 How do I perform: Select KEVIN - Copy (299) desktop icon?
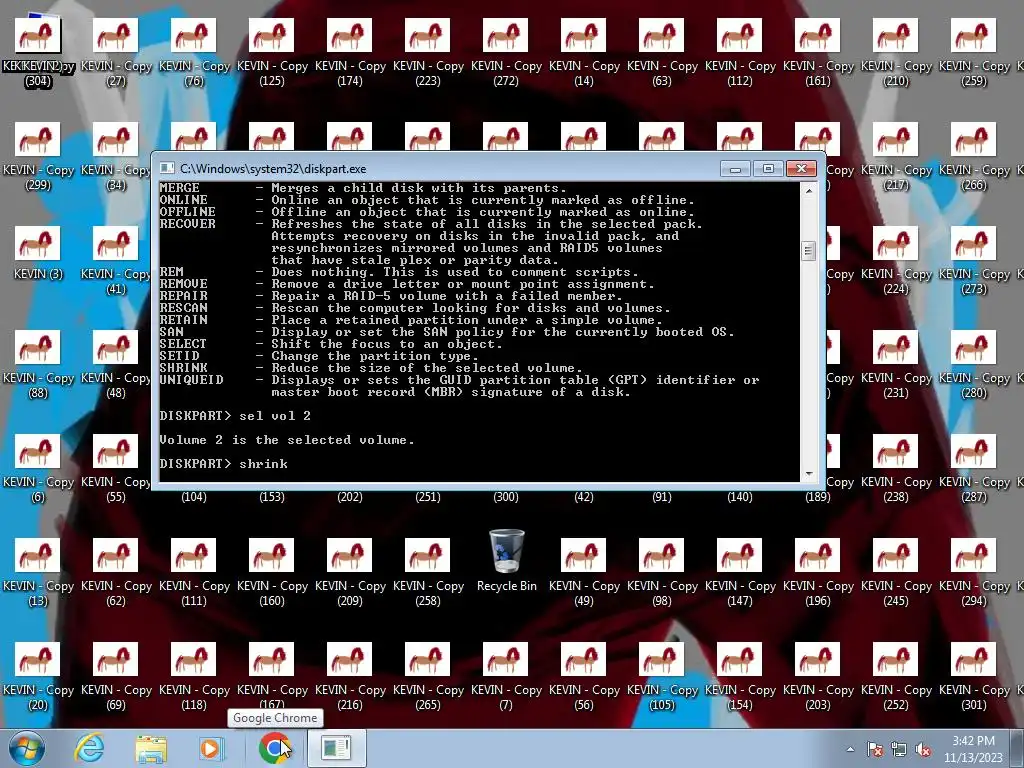point(38,157)
